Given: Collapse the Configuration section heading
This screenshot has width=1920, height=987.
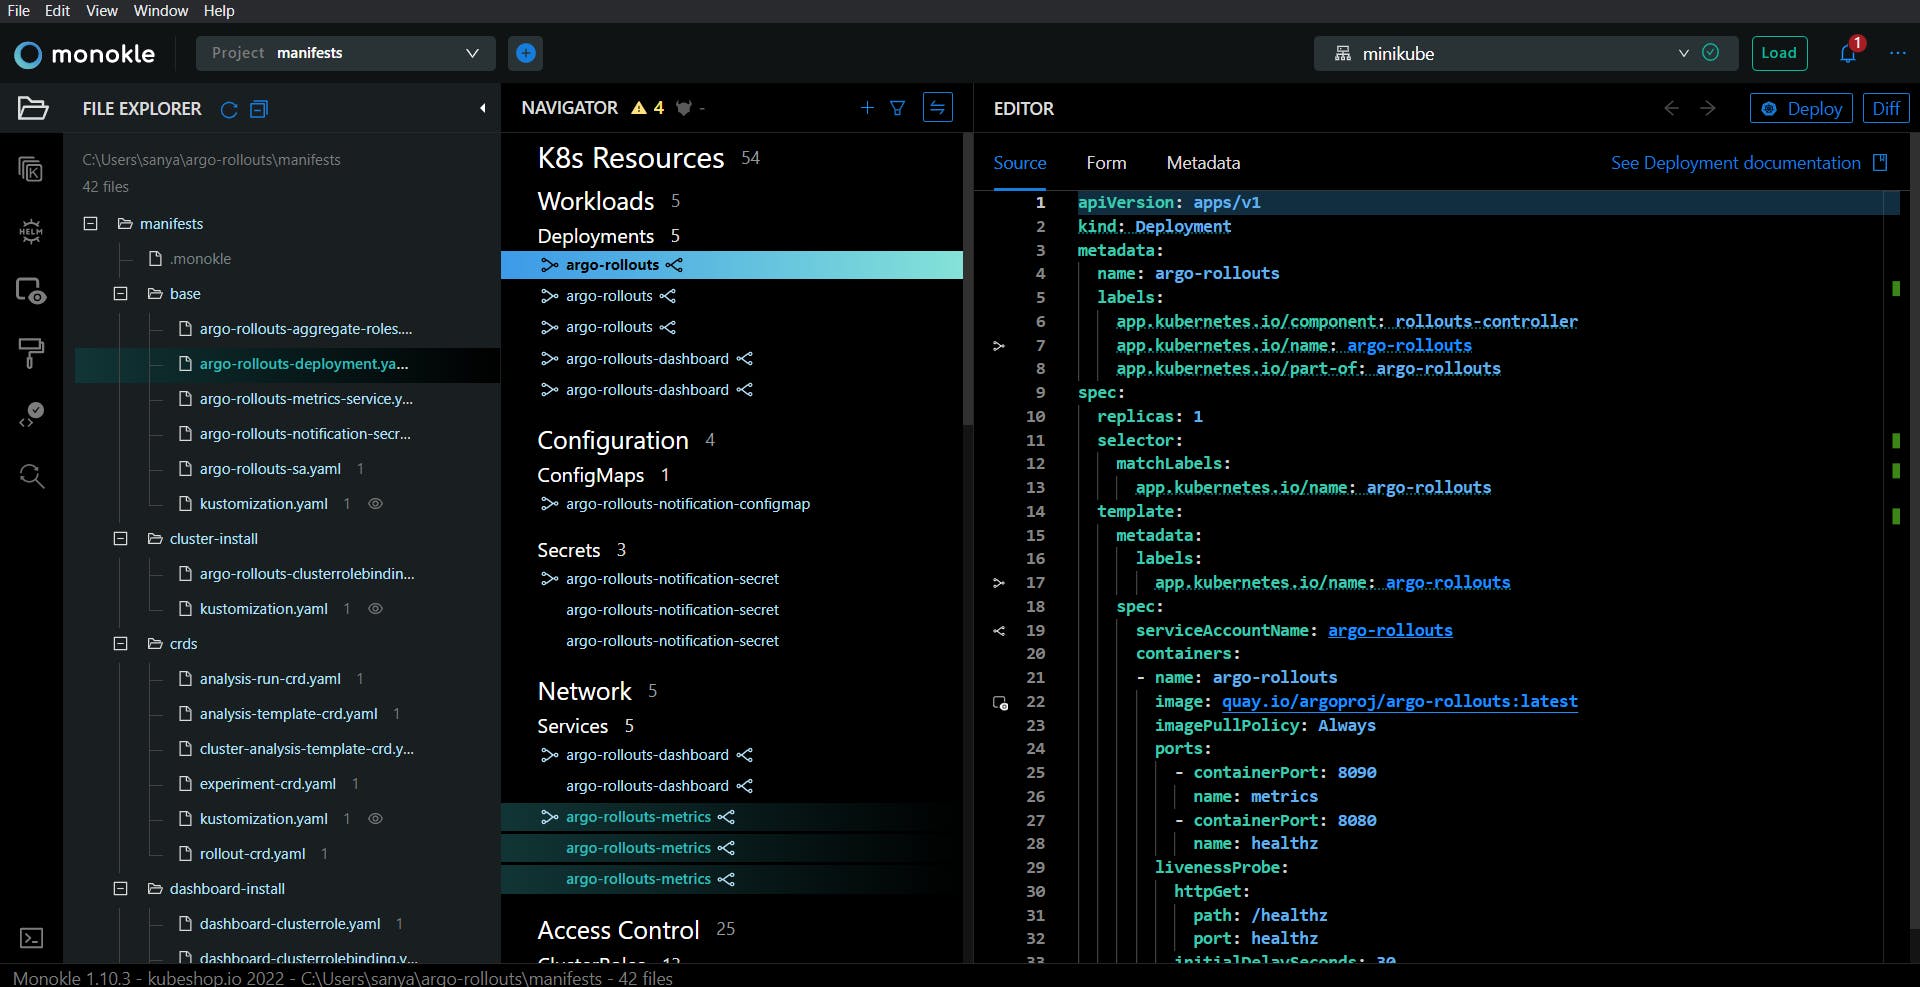Looking at the screenshot, I should pos(613,440).
